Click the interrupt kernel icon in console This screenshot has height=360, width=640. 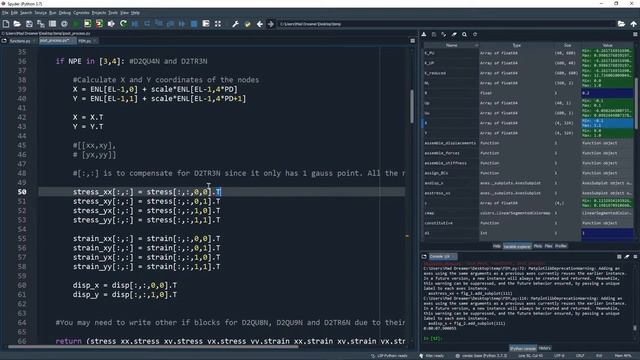(619, 256)
